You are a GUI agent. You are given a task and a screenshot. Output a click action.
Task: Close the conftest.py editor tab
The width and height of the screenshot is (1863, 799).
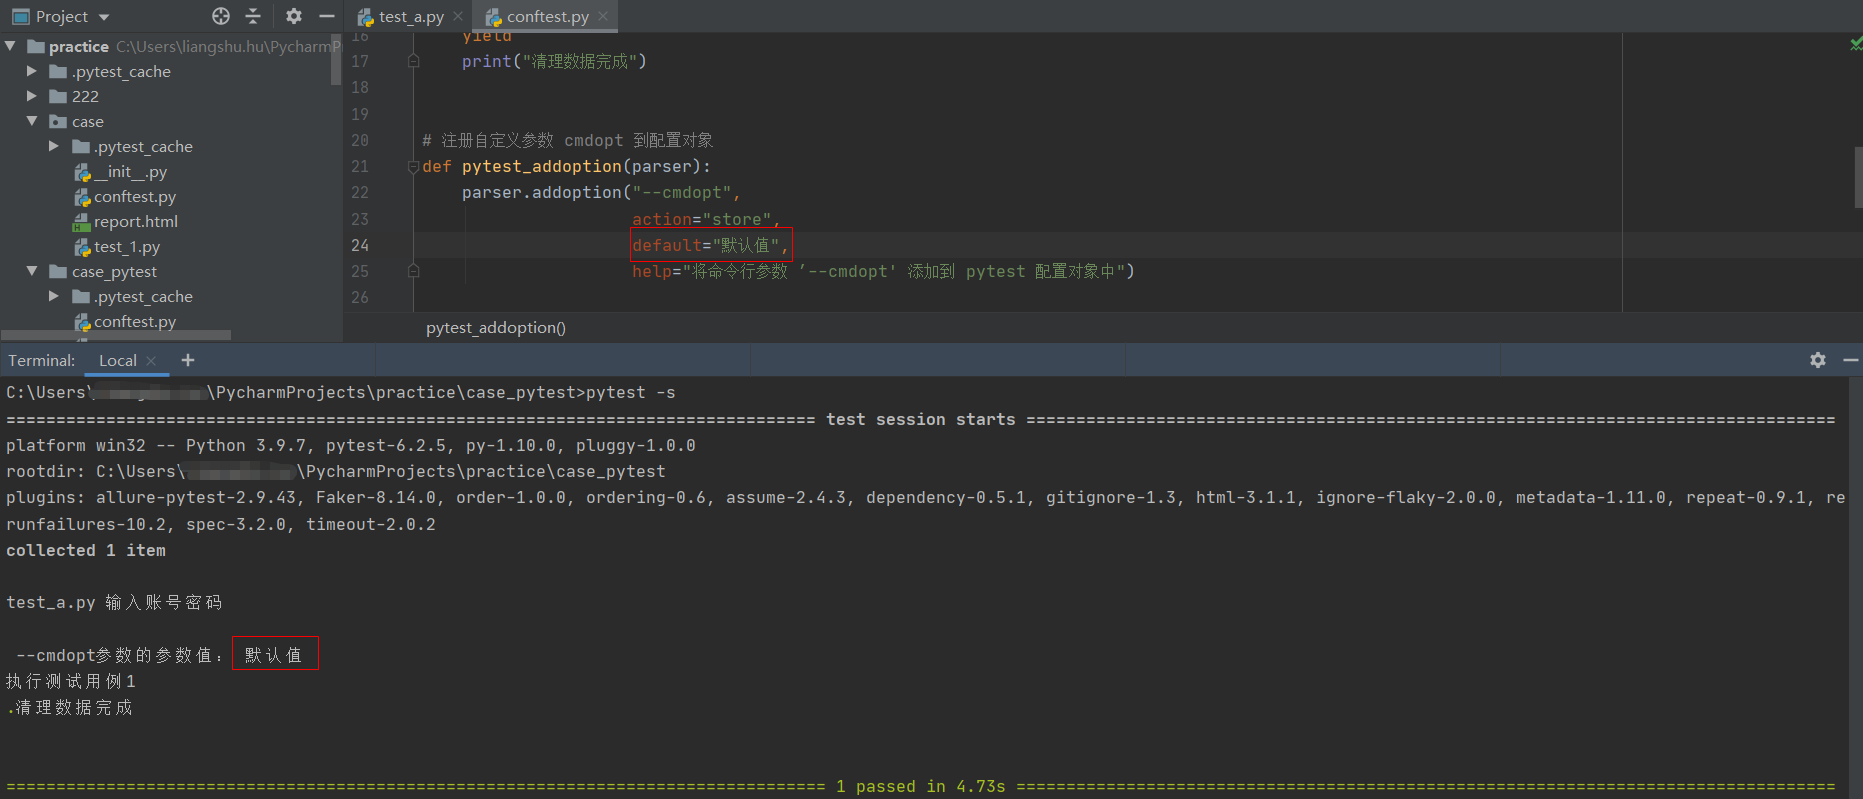(603, 17)
